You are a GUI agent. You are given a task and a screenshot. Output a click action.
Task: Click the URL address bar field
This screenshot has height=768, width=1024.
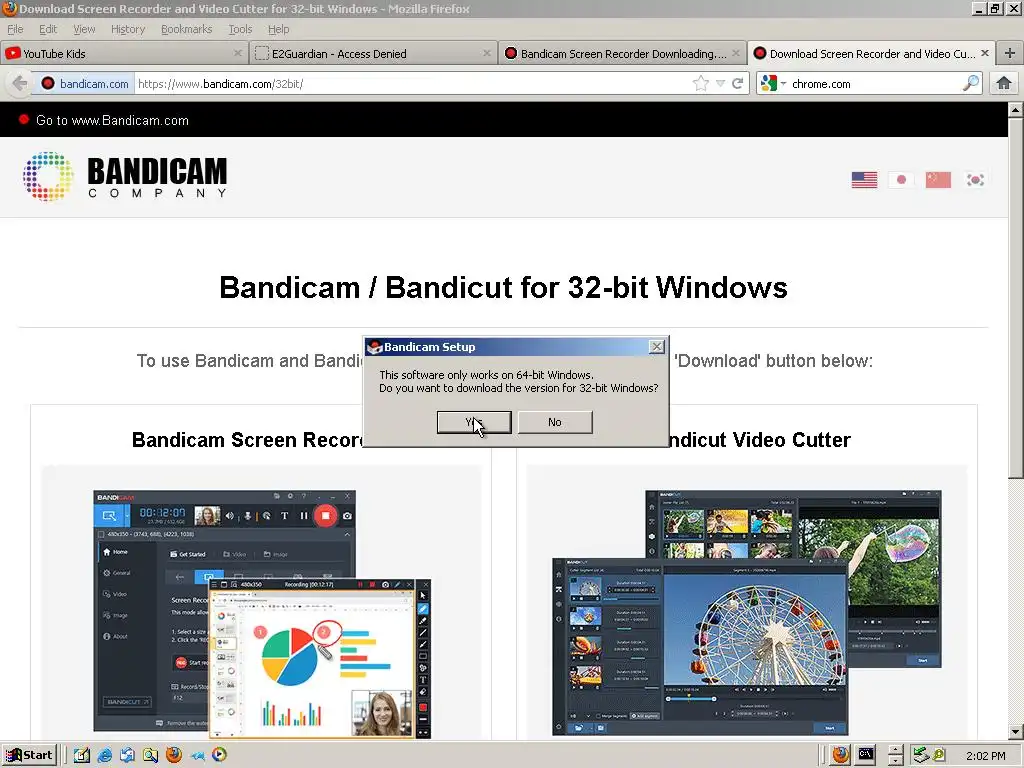point(411,84)
